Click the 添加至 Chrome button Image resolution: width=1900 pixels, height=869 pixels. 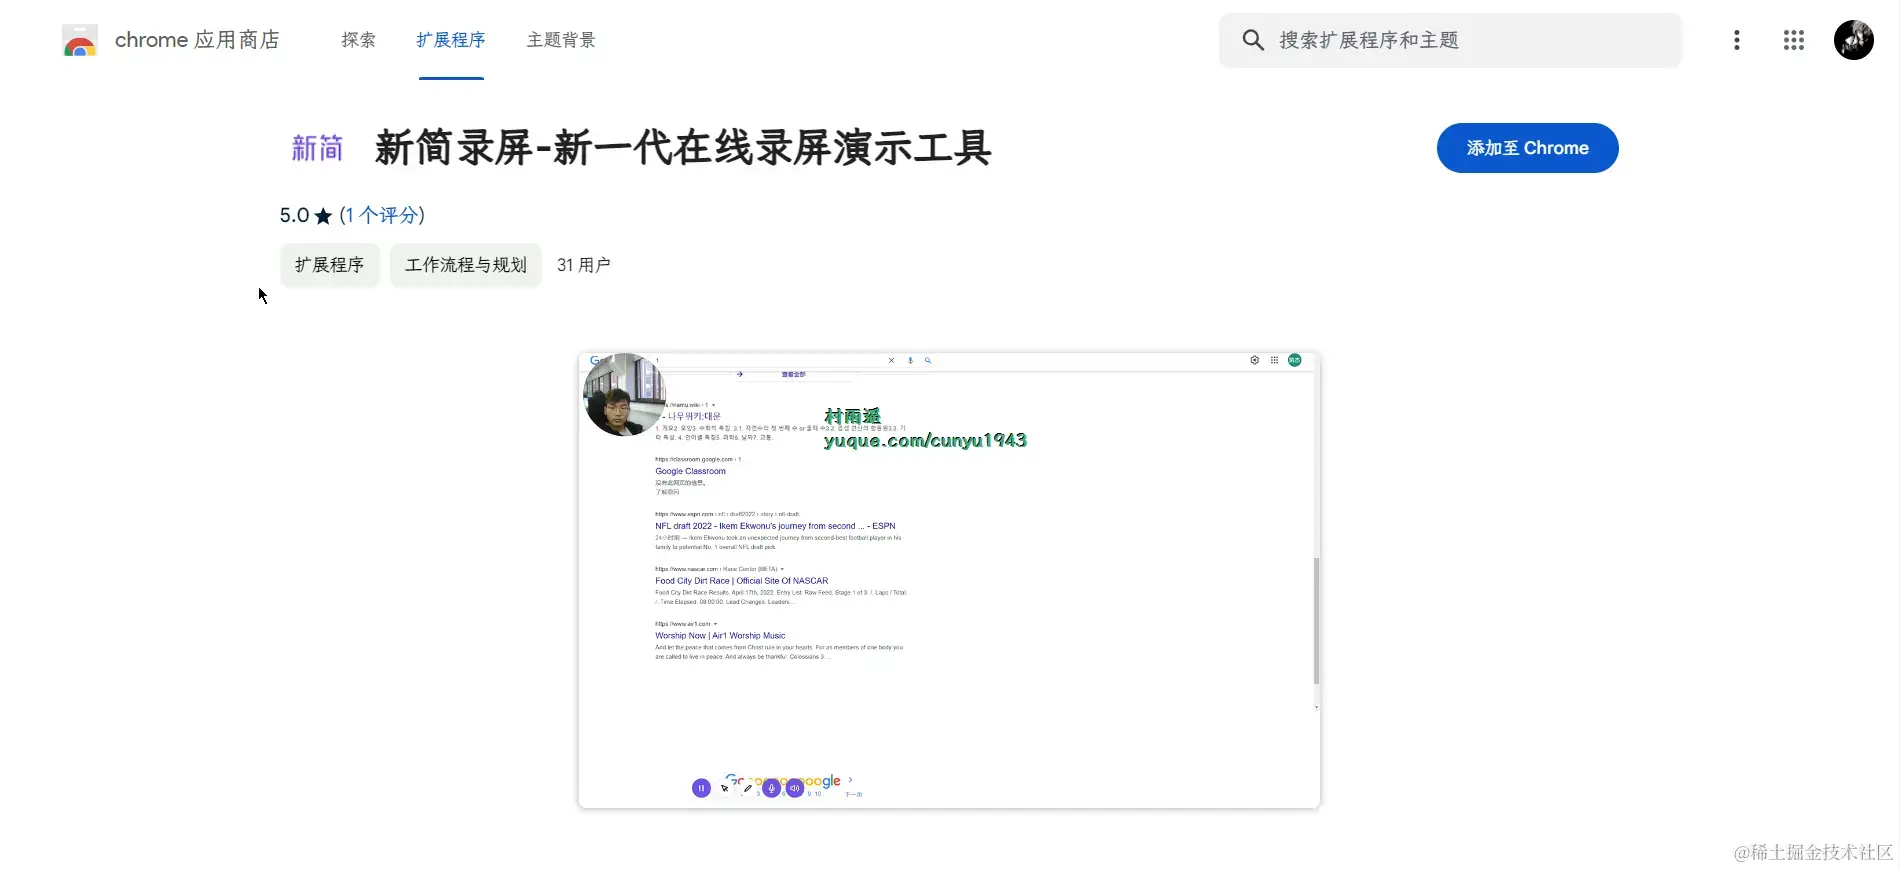[1527, 148]
